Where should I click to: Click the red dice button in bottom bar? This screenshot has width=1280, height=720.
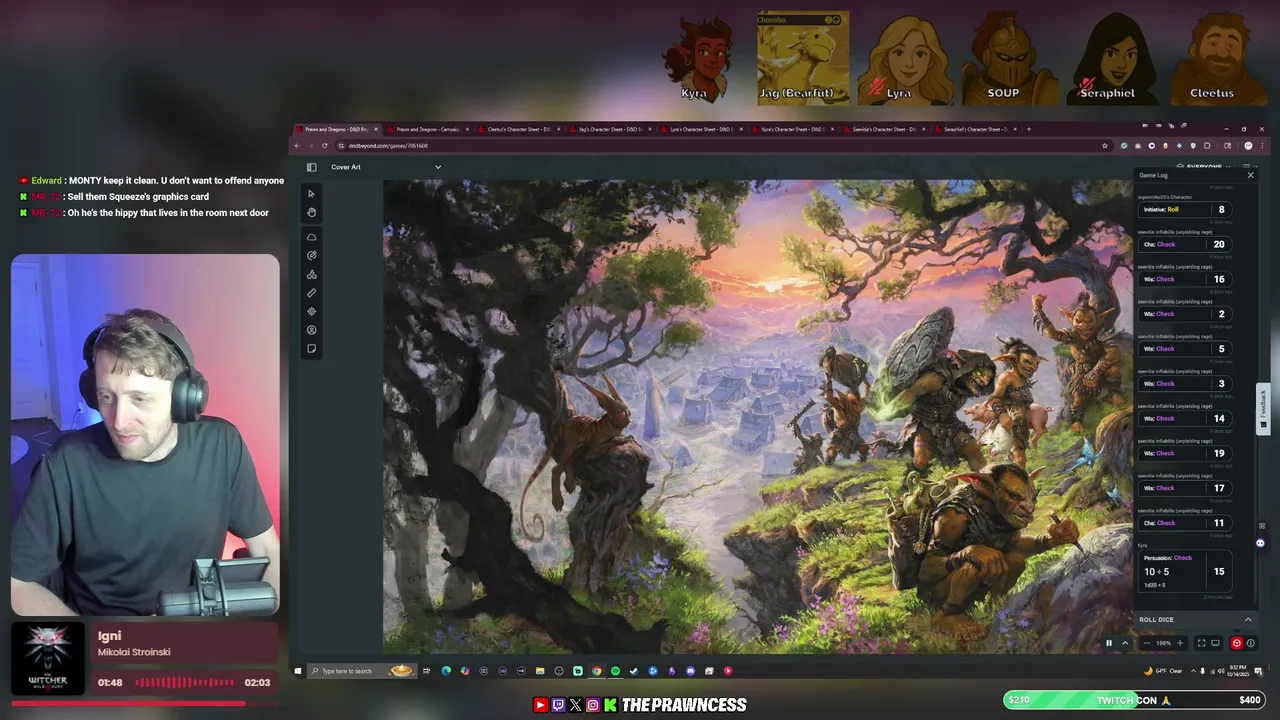(1237, 643)
